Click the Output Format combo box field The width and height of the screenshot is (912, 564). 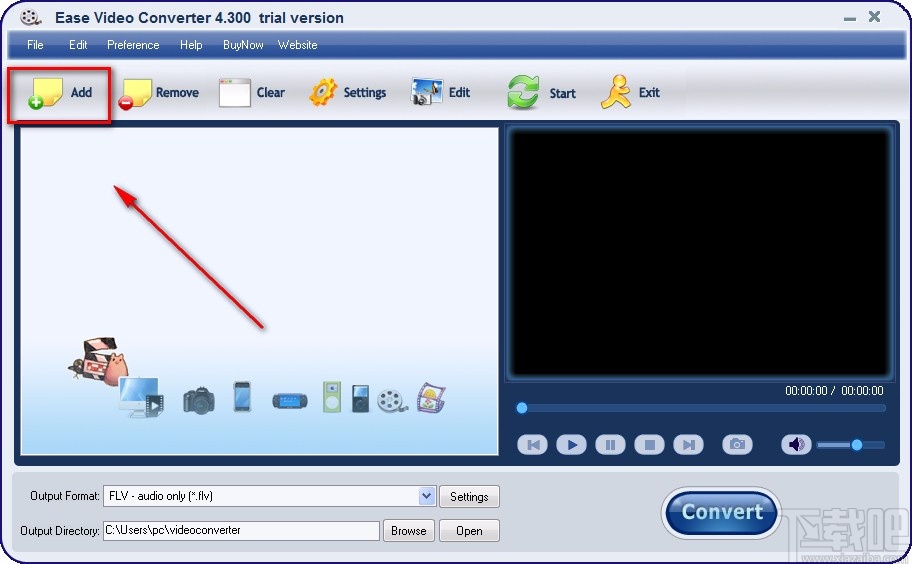269,496
